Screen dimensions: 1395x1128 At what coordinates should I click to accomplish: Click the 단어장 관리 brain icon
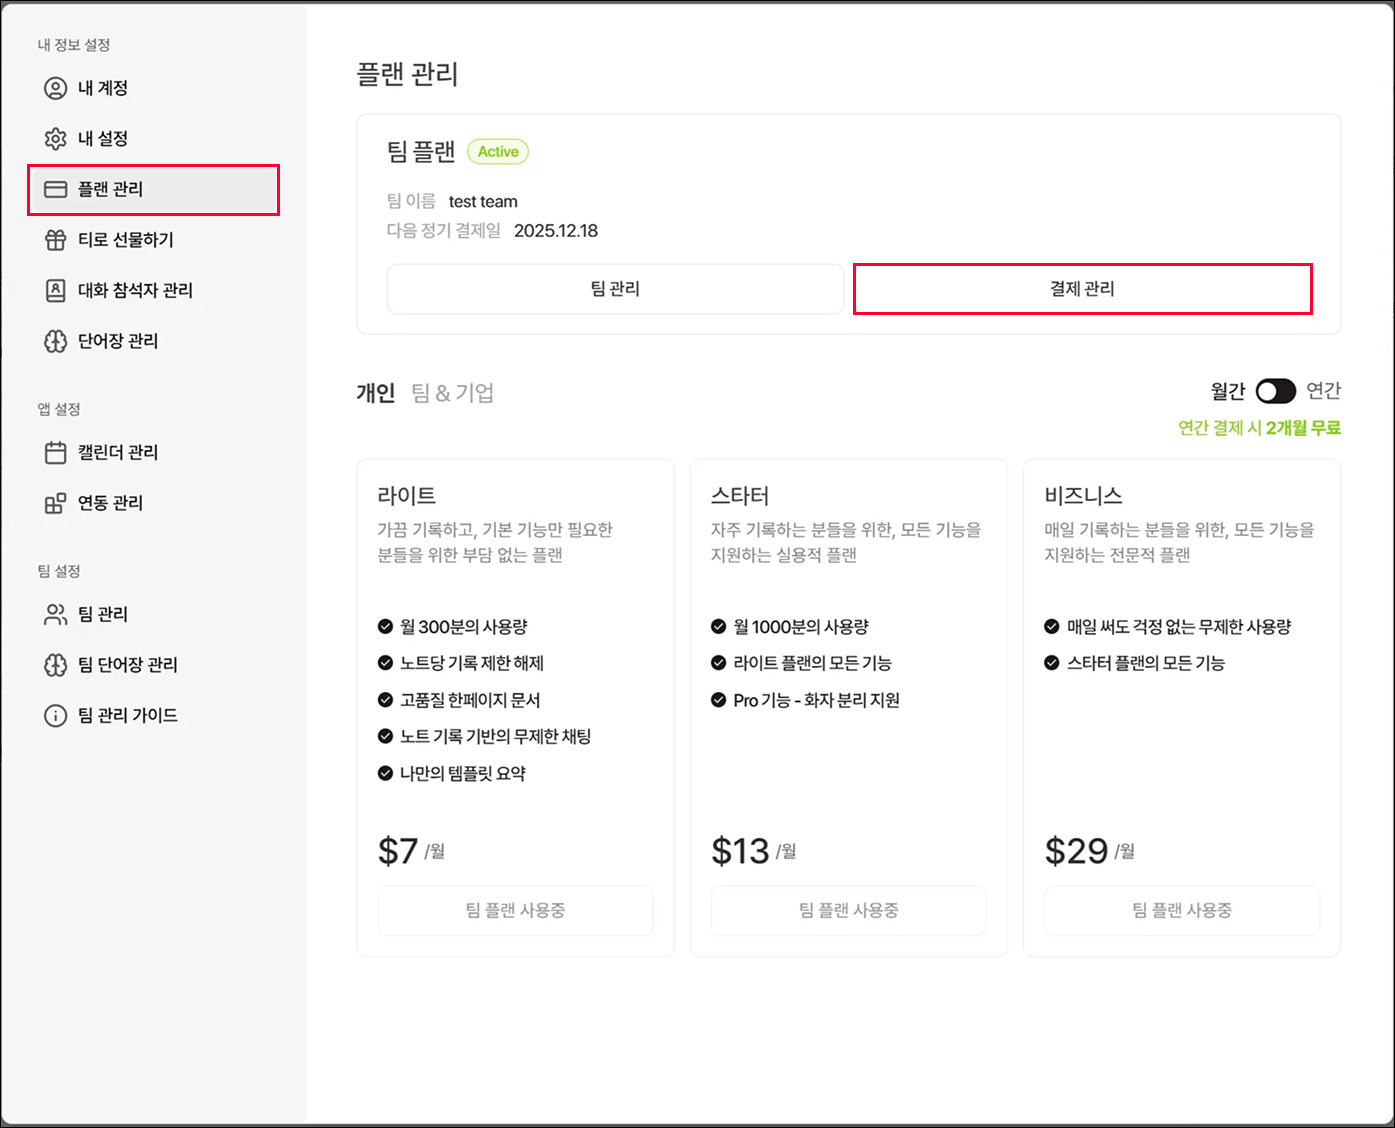coord(56,341)
